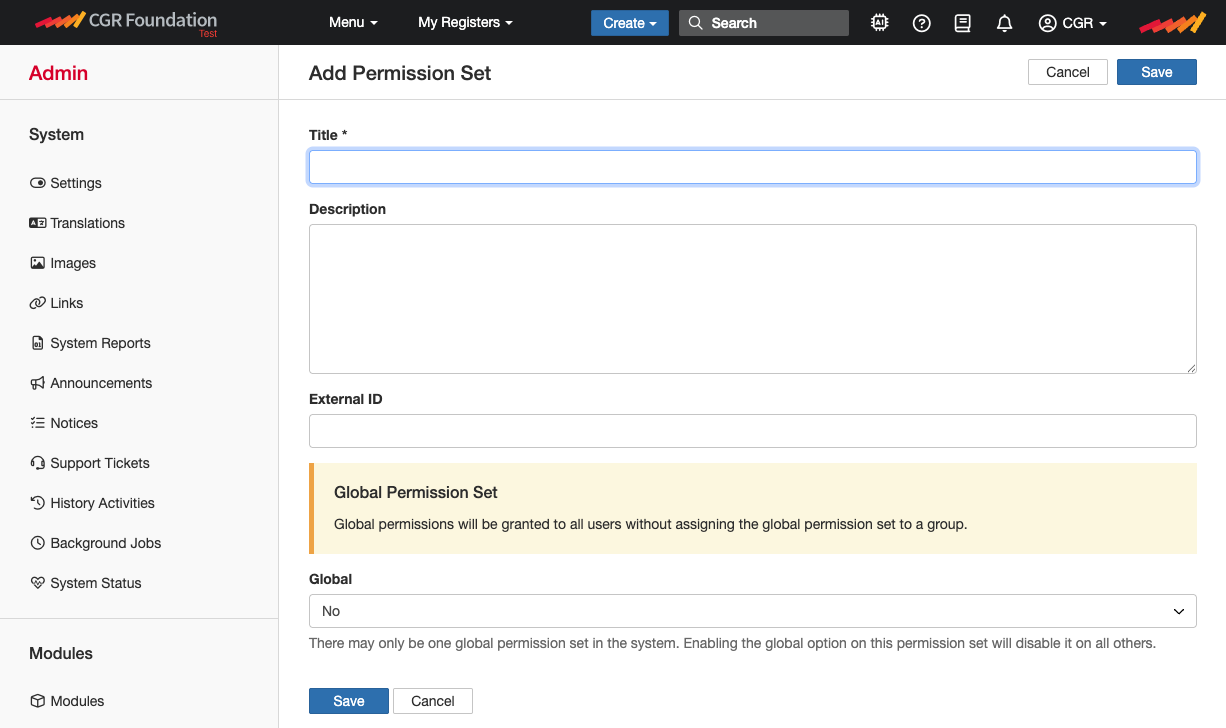The height and width of the screenshot is (728, 1226).
Task: Open Settings from the sidebar
Action: click(75, 183)
